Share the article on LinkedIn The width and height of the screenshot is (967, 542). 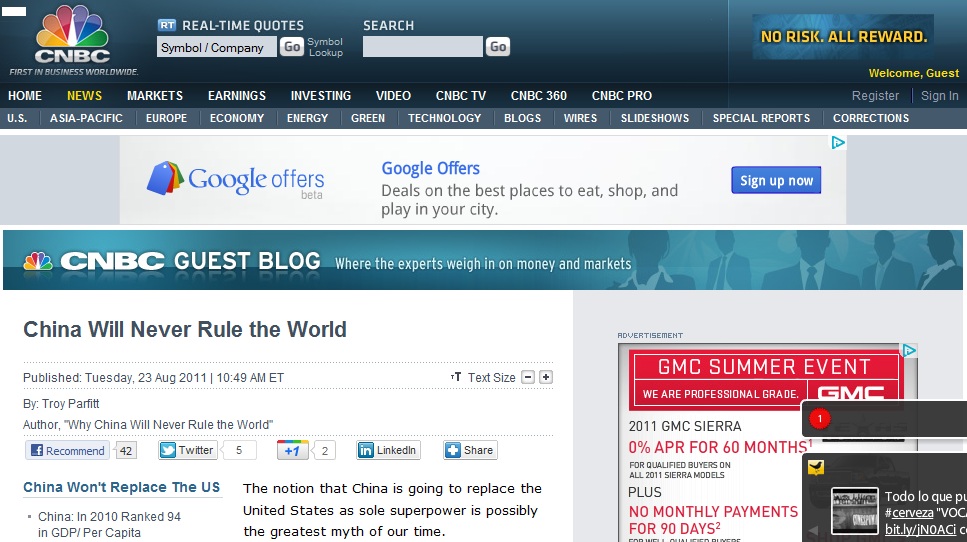click(388, 450)
